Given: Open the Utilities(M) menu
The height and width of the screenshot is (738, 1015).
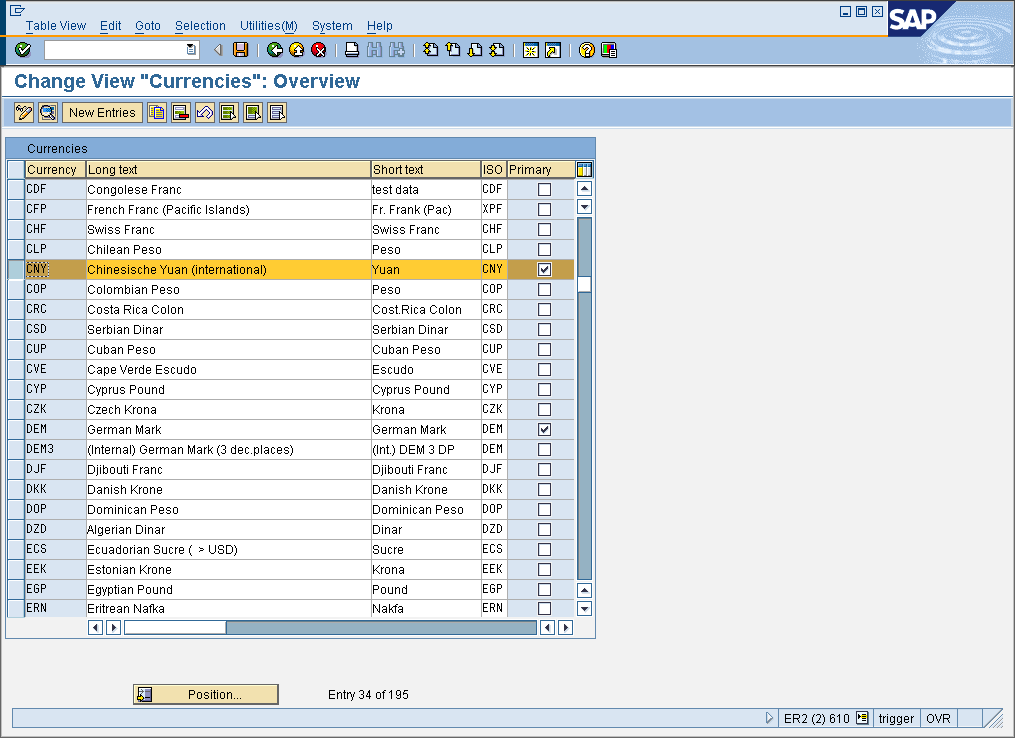Looking at the screenshot, I should 268,25.
